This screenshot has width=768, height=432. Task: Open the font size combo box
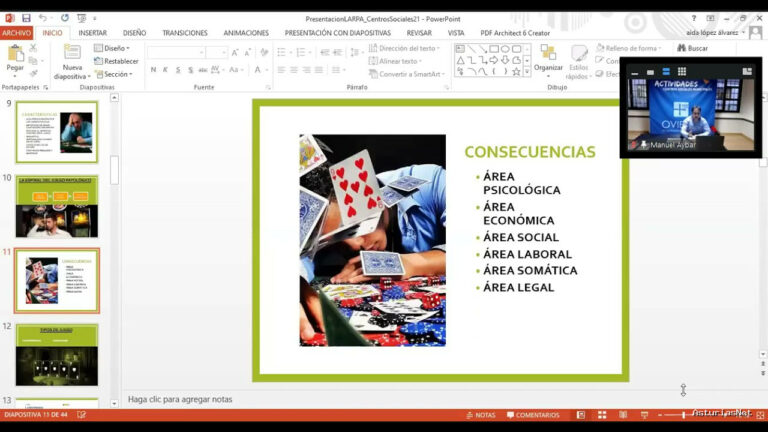click(x=217, y=52)
